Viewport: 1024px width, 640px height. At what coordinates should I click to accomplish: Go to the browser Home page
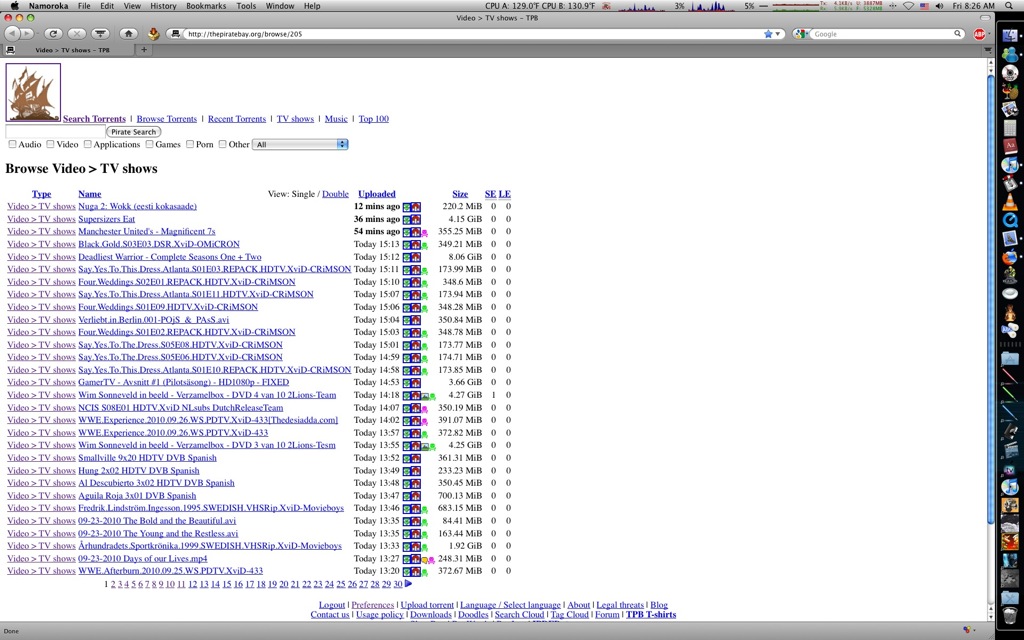[129, 34]
